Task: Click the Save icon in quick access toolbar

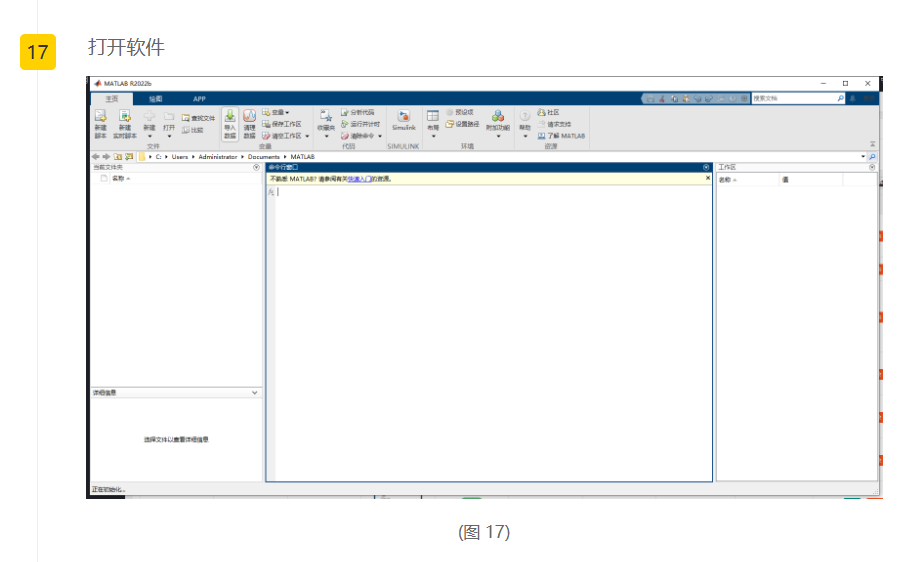Action: point(650,99)
